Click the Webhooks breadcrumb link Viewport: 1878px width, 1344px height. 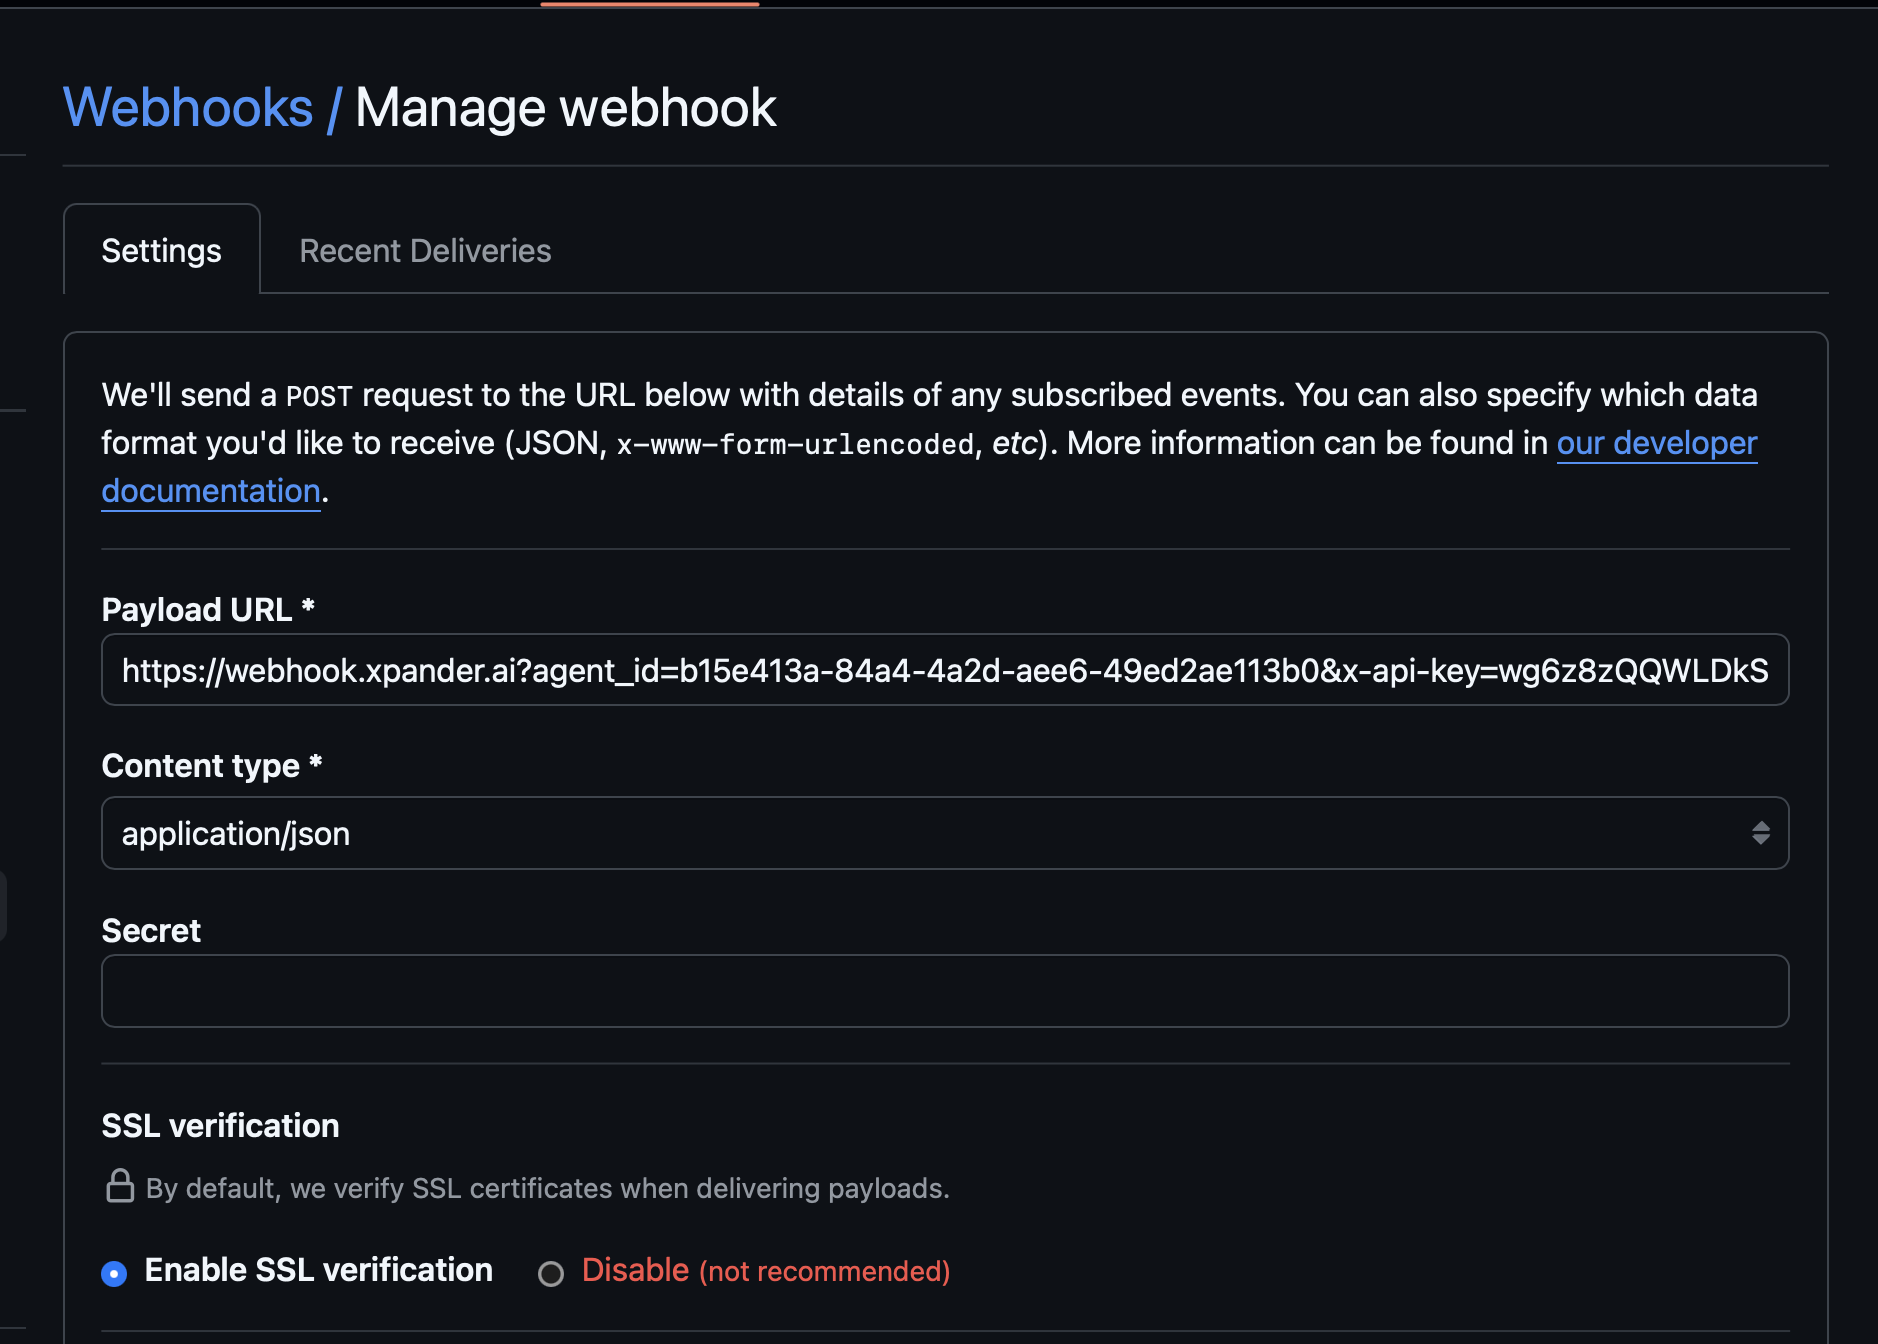point(186,106)
